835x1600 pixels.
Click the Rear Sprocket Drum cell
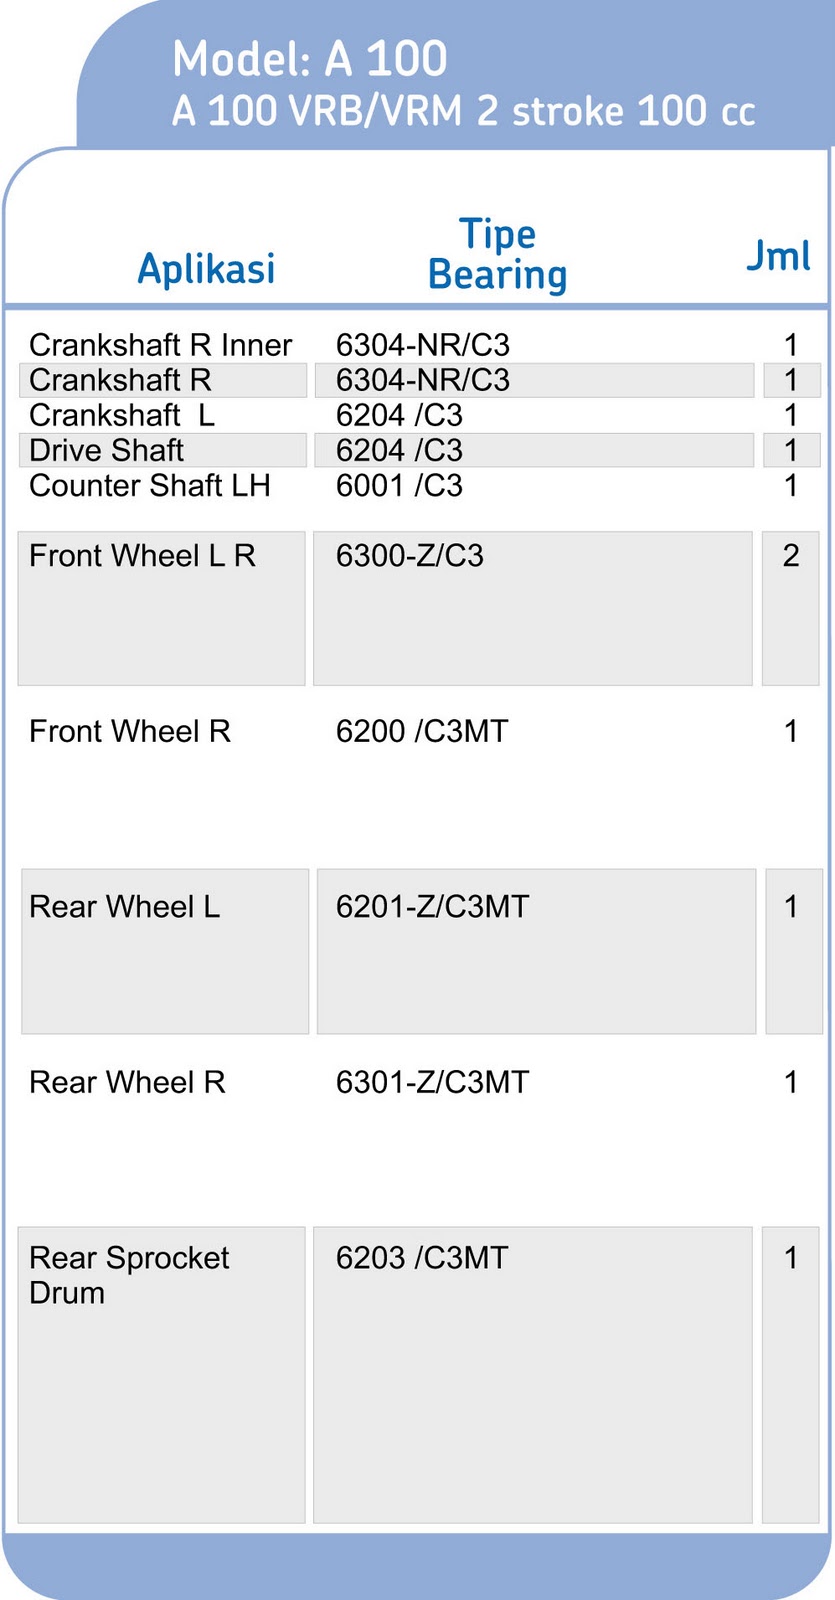tap(129, 1274)
